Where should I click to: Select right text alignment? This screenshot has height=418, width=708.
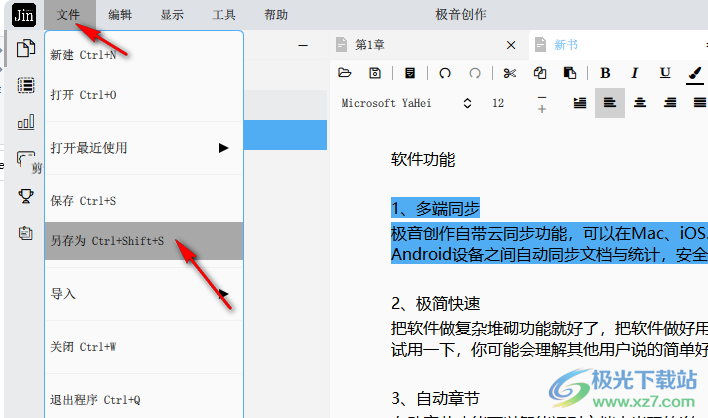670,103
